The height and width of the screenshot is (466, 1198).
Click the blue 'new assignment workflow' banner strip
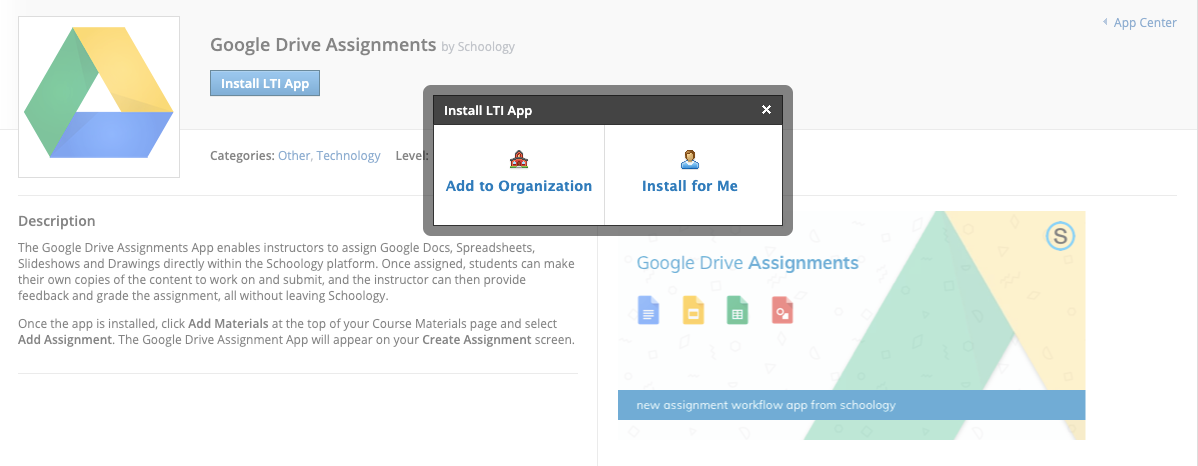coord(851,405)
